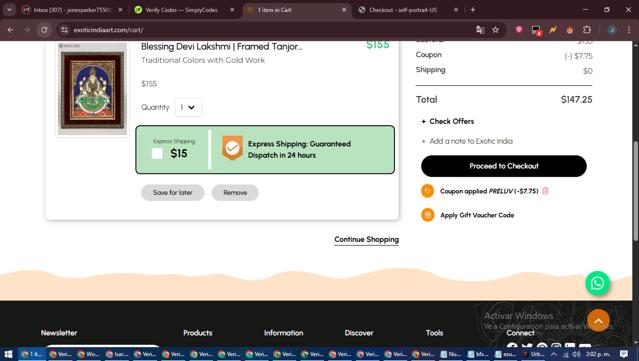Viewport: 639px width, 361px height.
Task: Expand the Check Offers section
Action: pyautogui.click(x=447, y=121)
